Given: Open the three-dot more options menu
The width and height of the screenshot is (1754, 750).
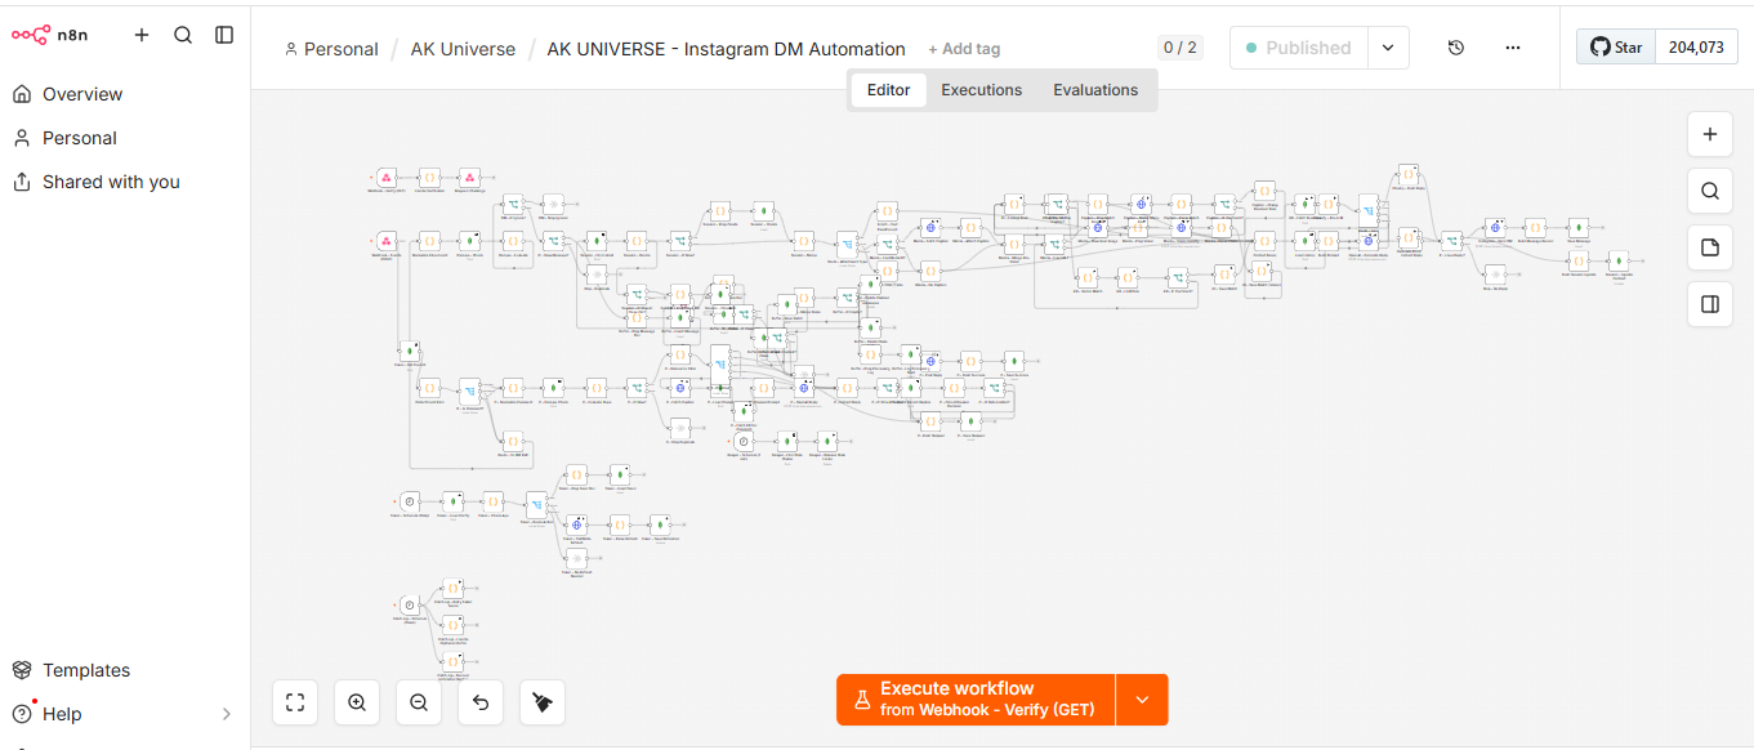Looking at the screenshot, I should pos(1513,48).
